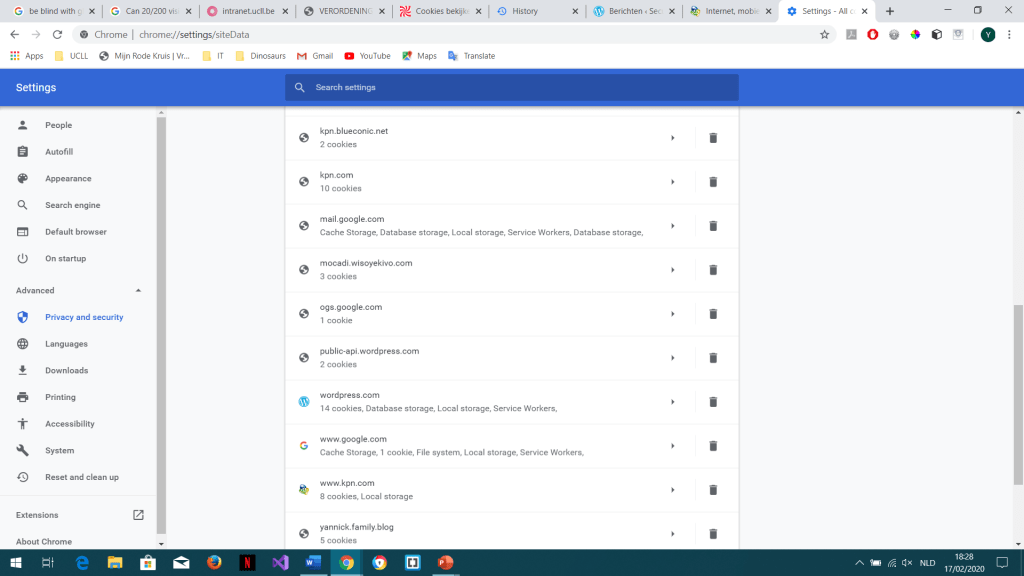Viewport: 1024px width, 576px height.
Task: Collapse the Advanced settings section
Action: pyautogui.click(x=138, y=291)
